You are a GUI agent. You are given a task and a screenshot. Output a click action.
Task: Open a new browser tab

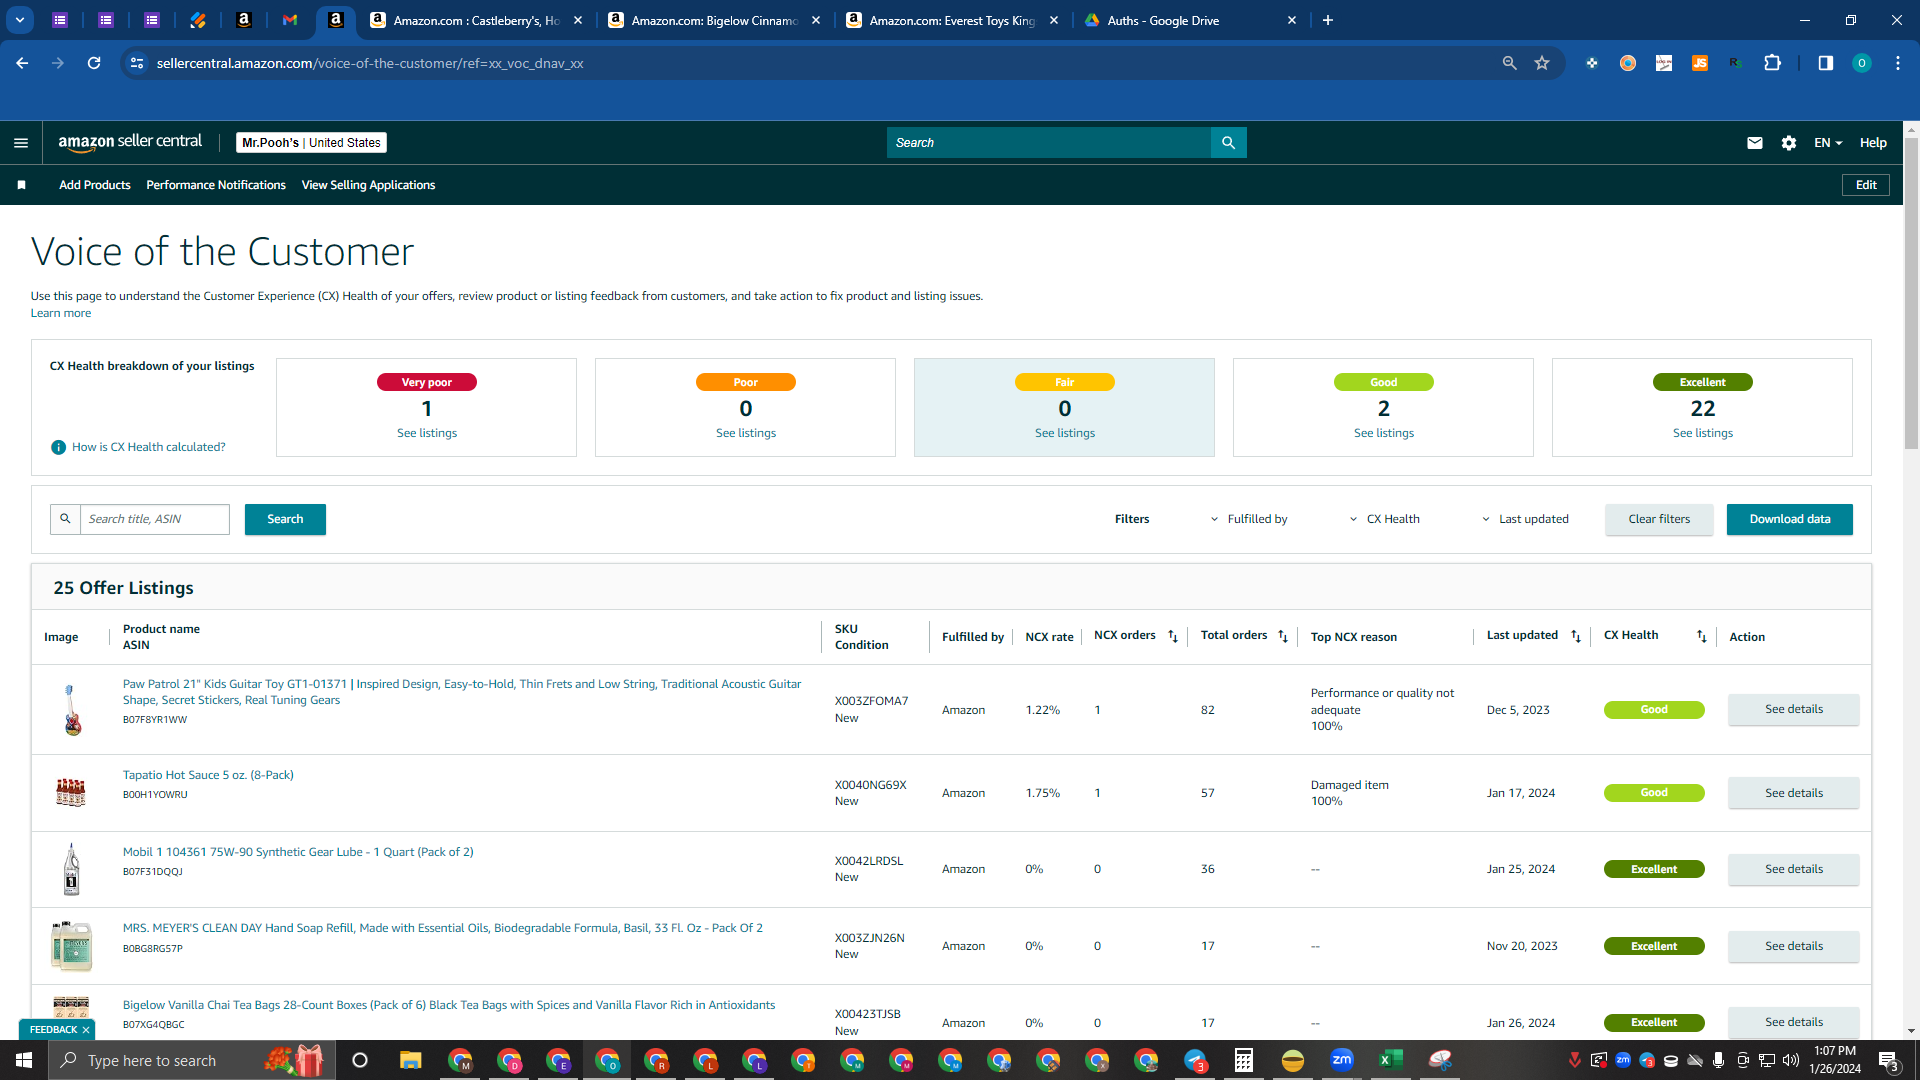tap(1327, 20)
